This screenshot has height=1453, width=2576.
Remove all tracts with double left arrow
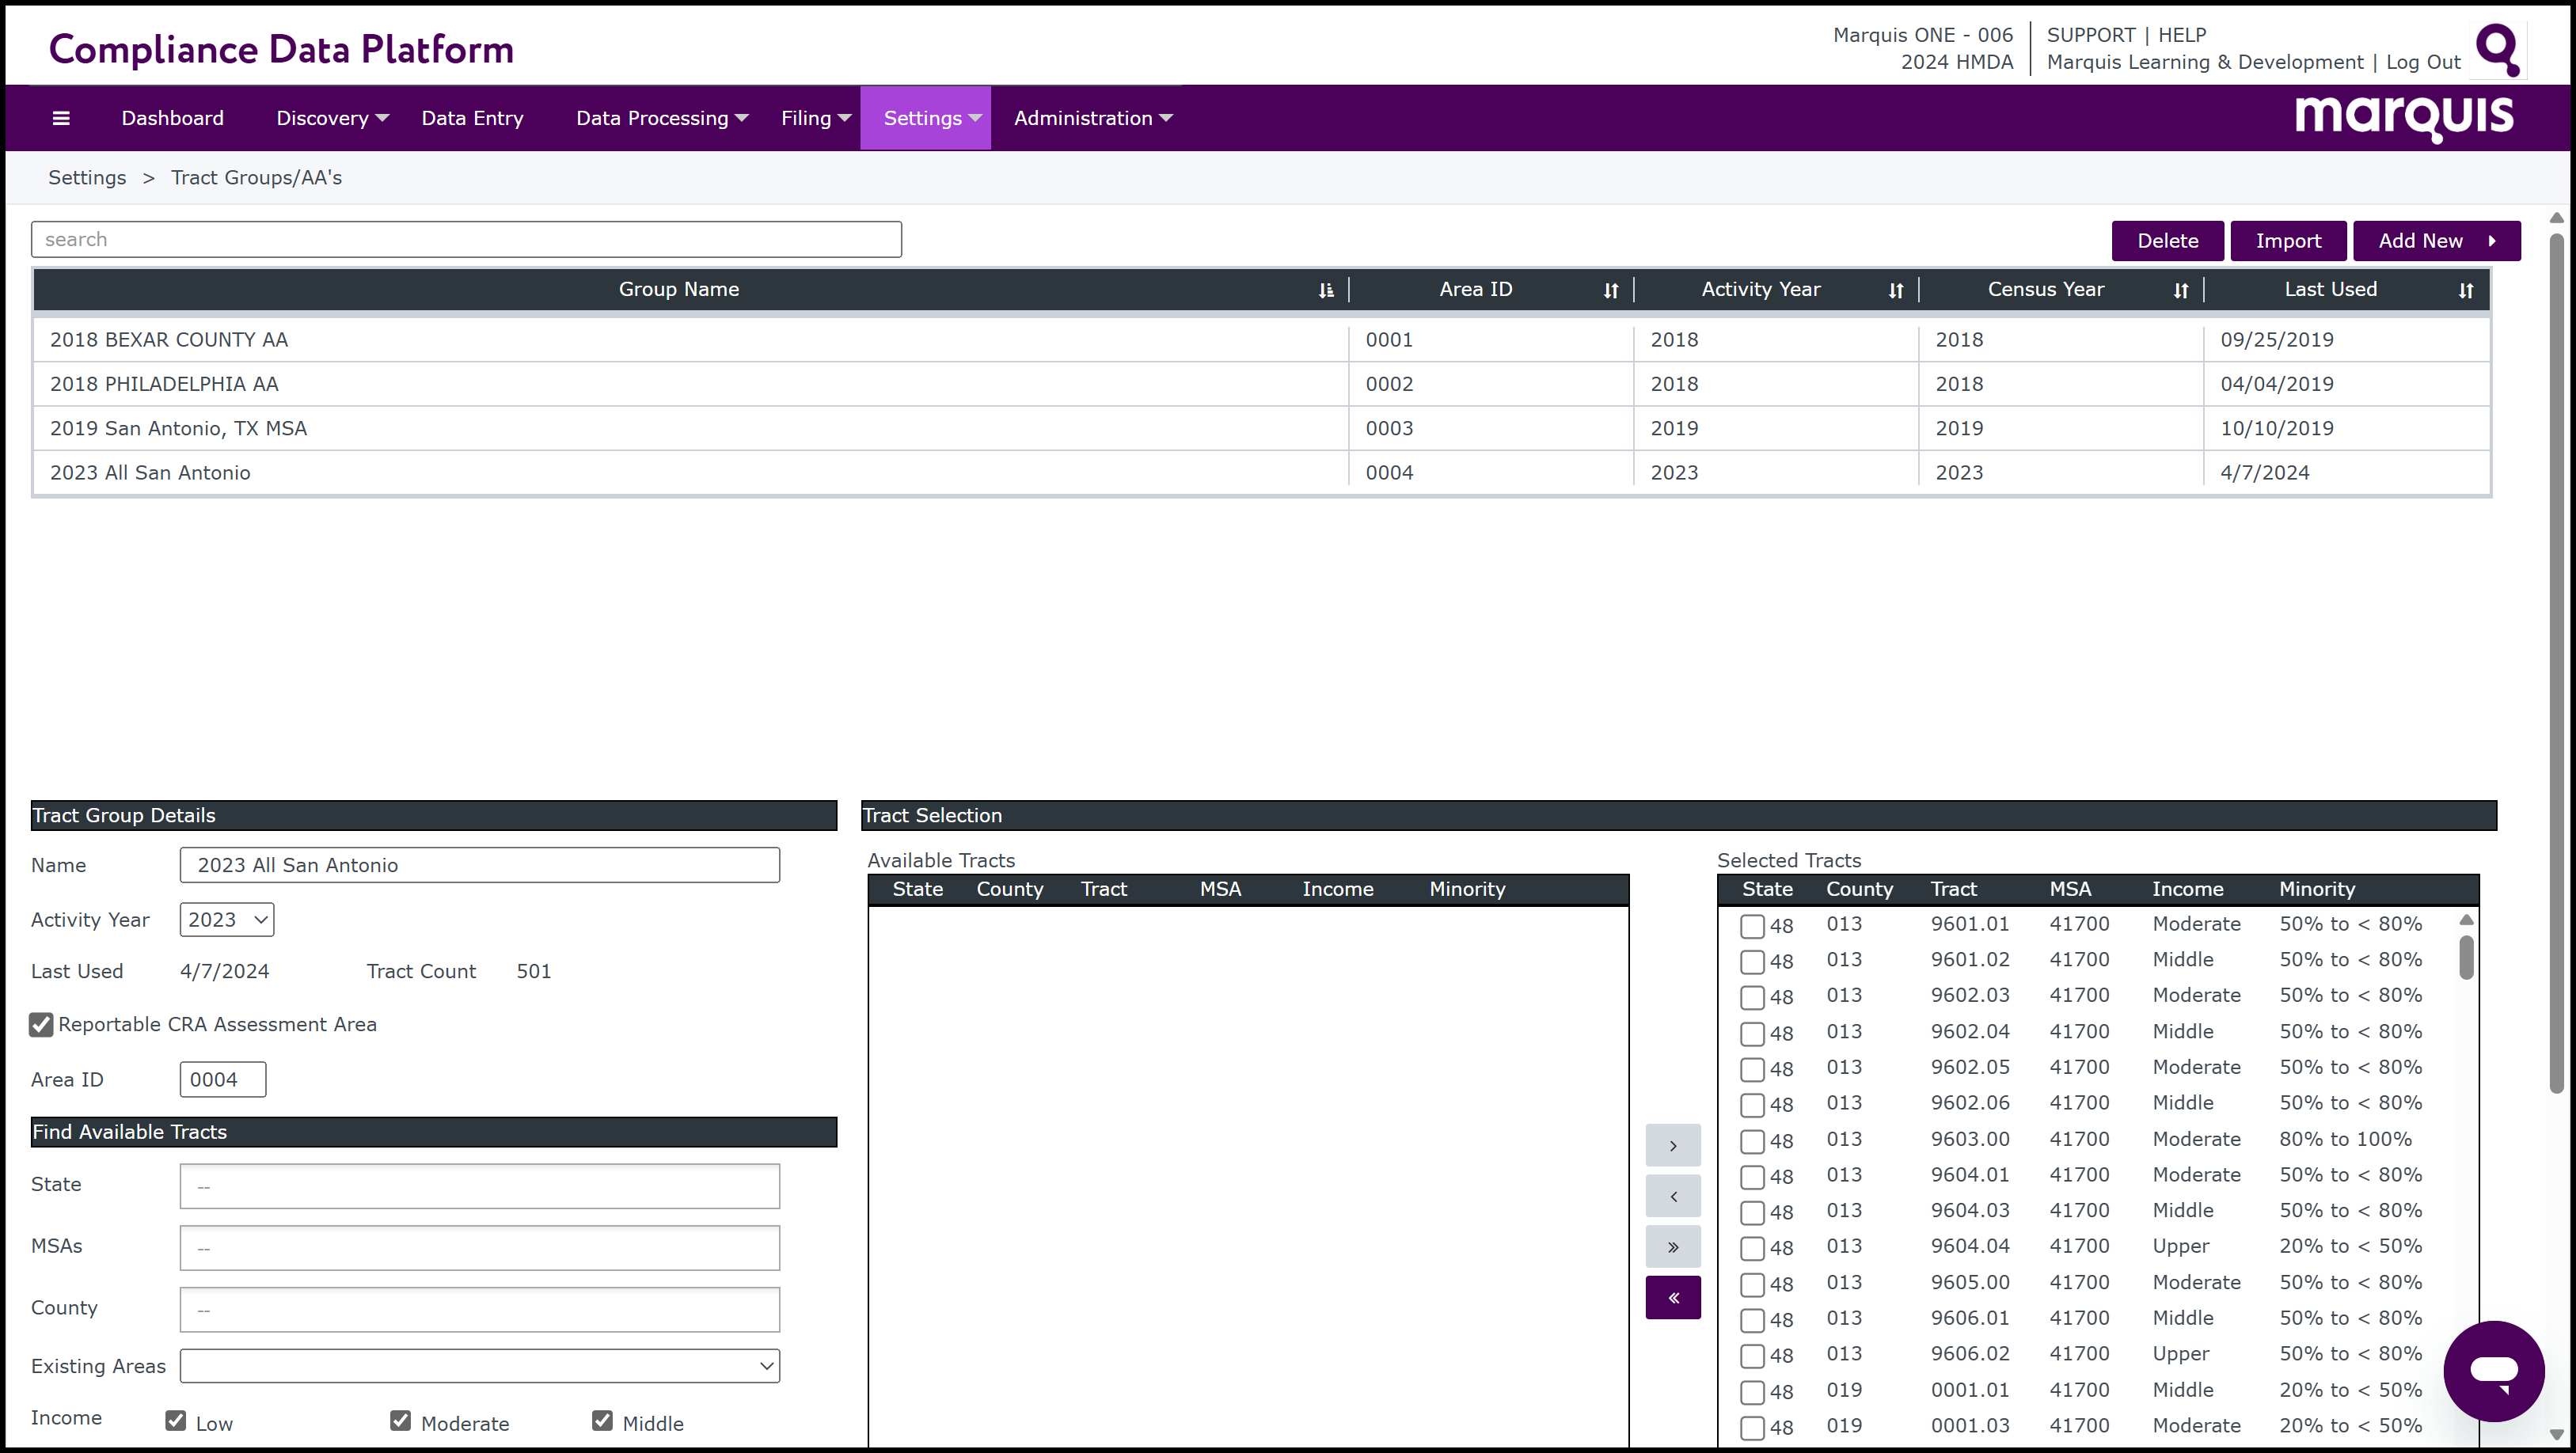1672,1298
